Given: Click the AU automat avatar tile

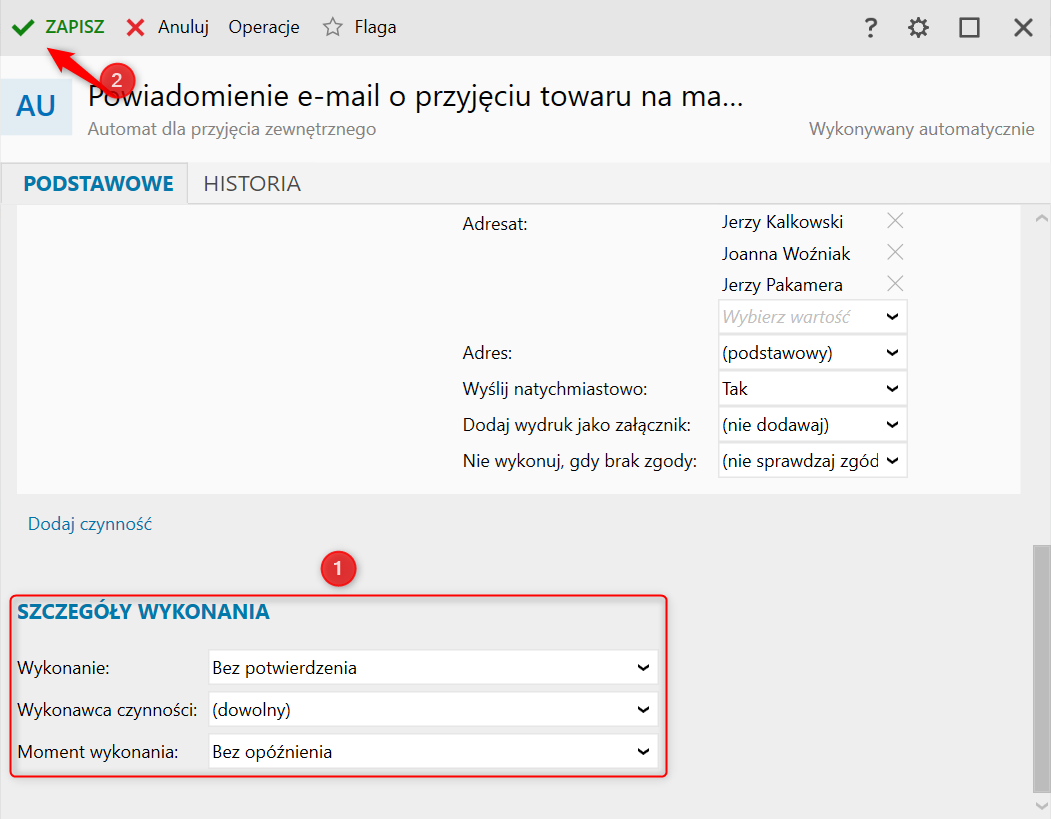Looking at the screenshot, I should (36, 106).
